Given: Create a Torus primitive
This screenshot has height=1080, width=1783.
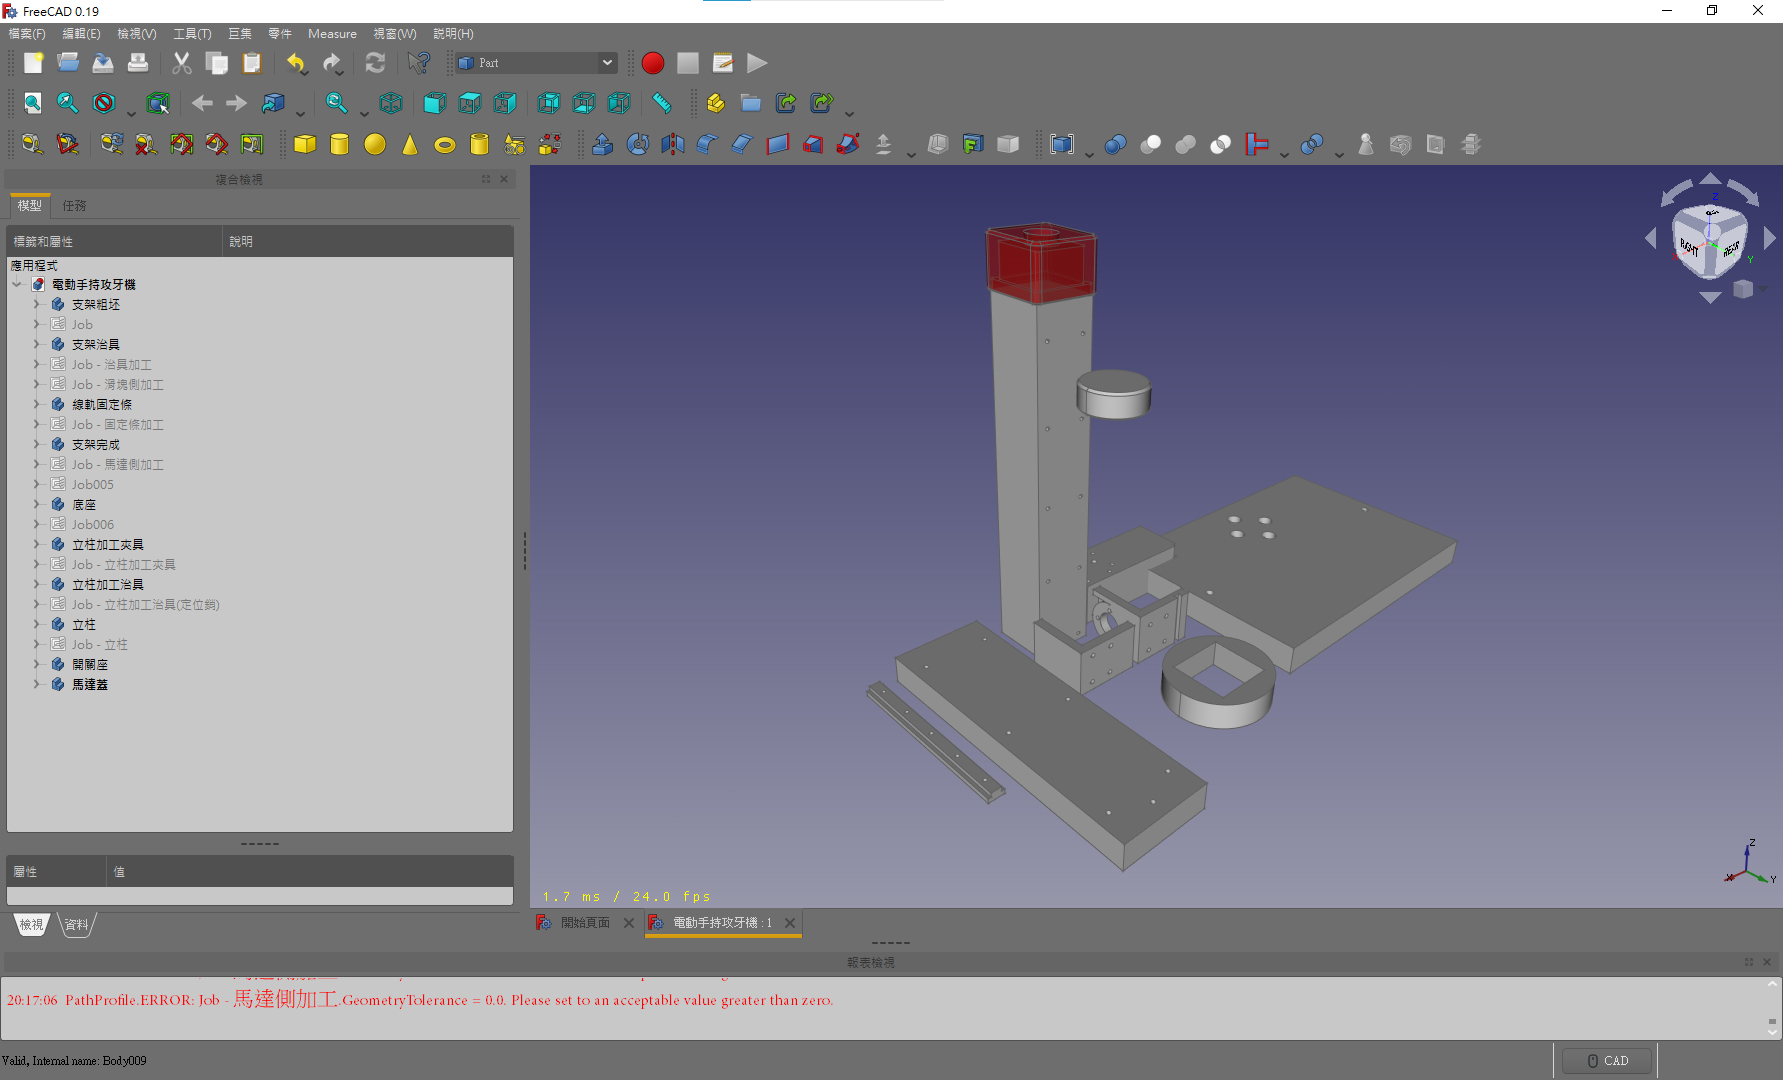Looking at the screenshot, I should [x=445, y=145].
